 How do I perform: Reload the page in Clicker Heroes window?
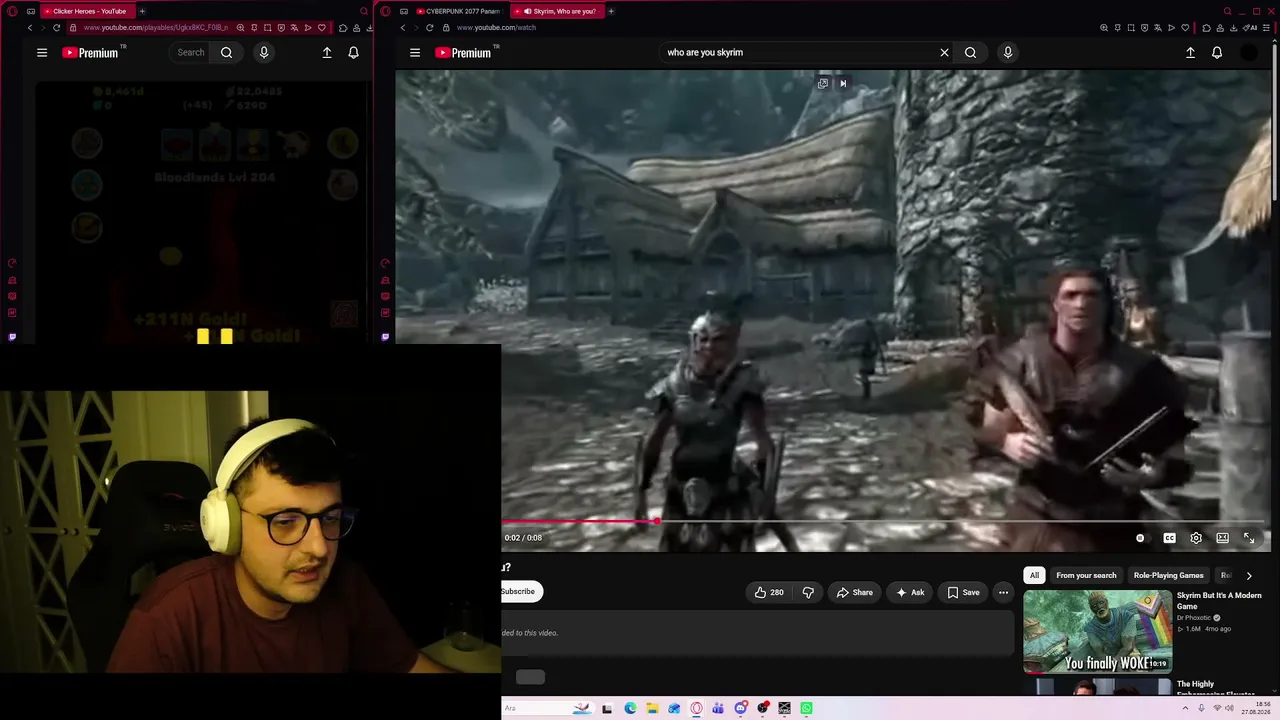pyautogui.click(x=57, y=28)
